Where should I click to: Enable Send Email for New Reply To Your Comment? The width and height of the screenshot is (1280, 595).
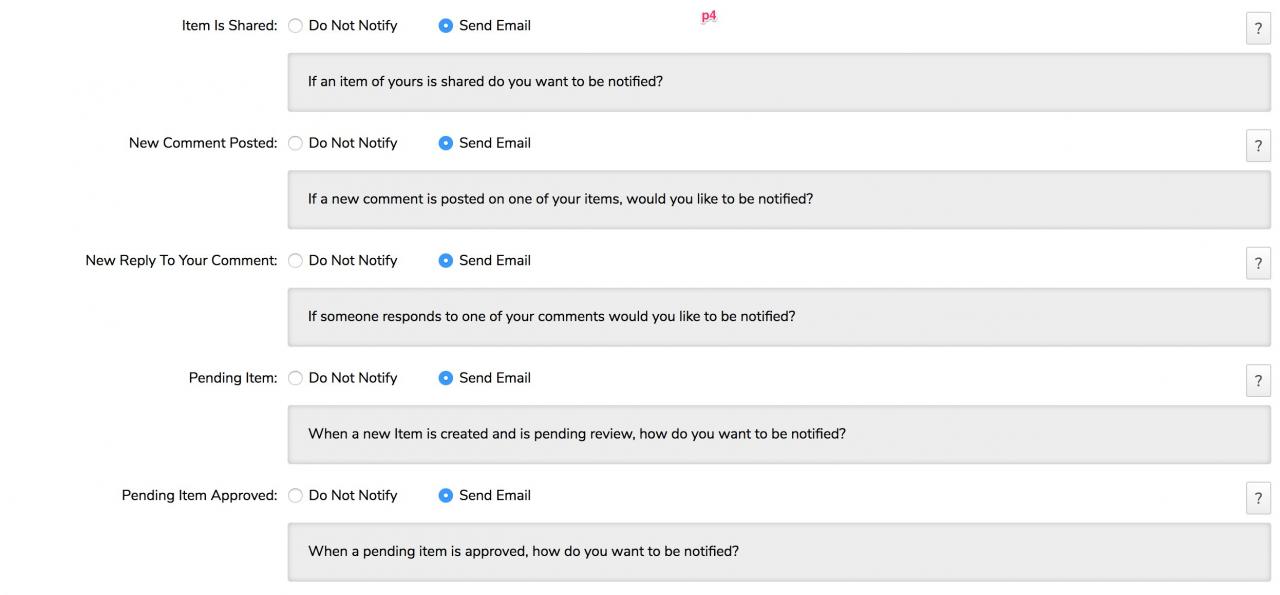point(446,261)
